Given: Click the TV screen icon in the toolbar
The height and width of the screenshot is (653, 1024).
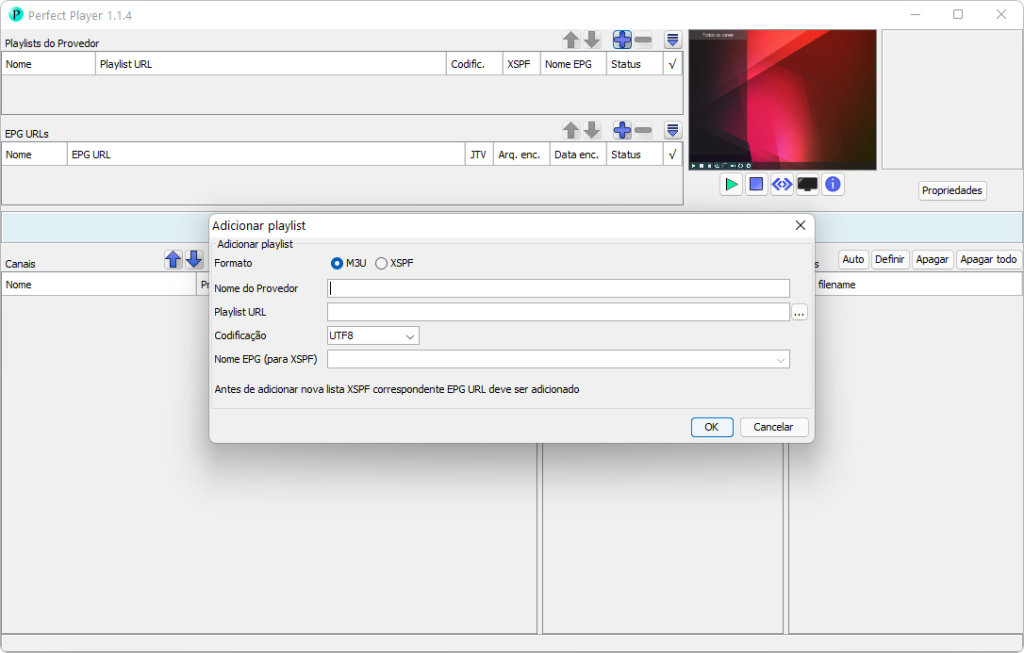Looking at the screenshot, I should point(806,184).
